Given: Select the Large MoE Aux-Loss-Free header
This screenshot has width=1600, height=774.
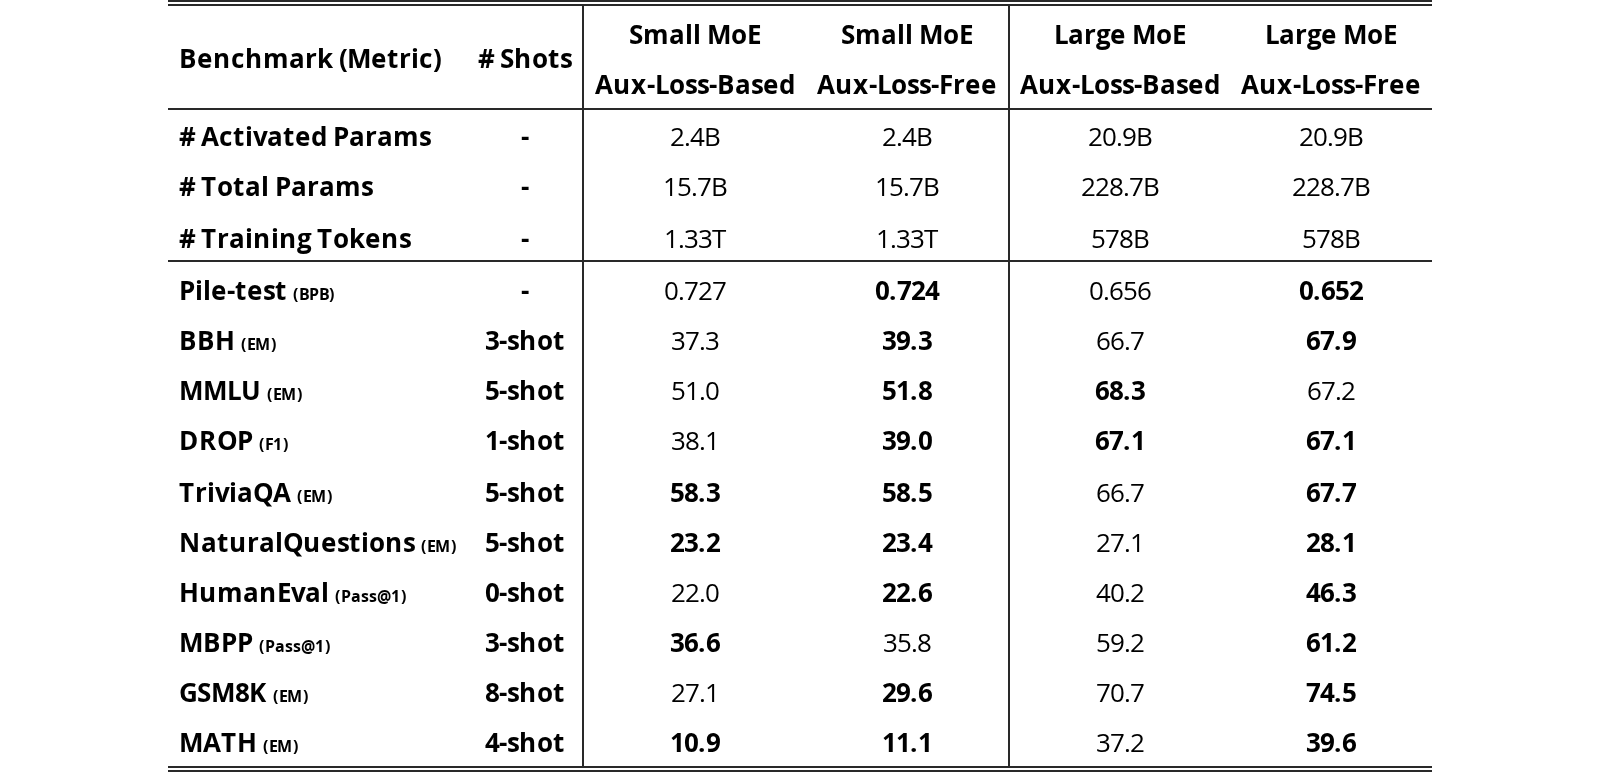Looking at the screenshot, I should 1331,59.
